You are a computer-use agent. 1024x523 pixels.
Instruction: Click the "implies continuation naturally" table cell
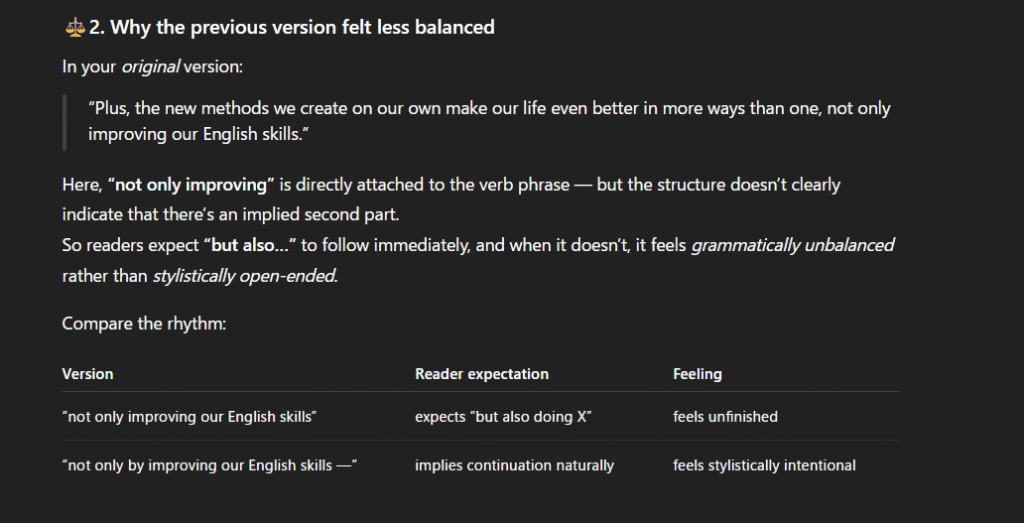pos(514,465)
